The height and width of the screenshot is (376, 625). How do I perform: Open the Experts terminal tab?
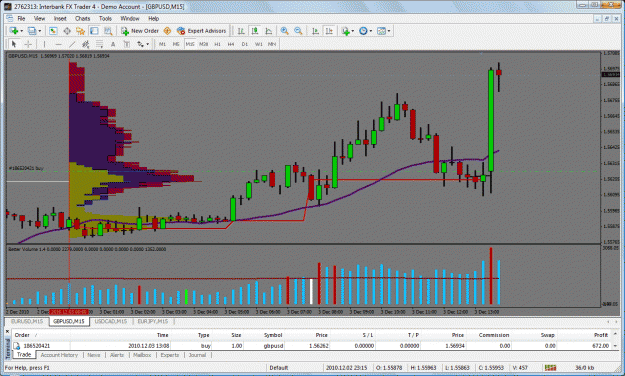tap(170, 355)
